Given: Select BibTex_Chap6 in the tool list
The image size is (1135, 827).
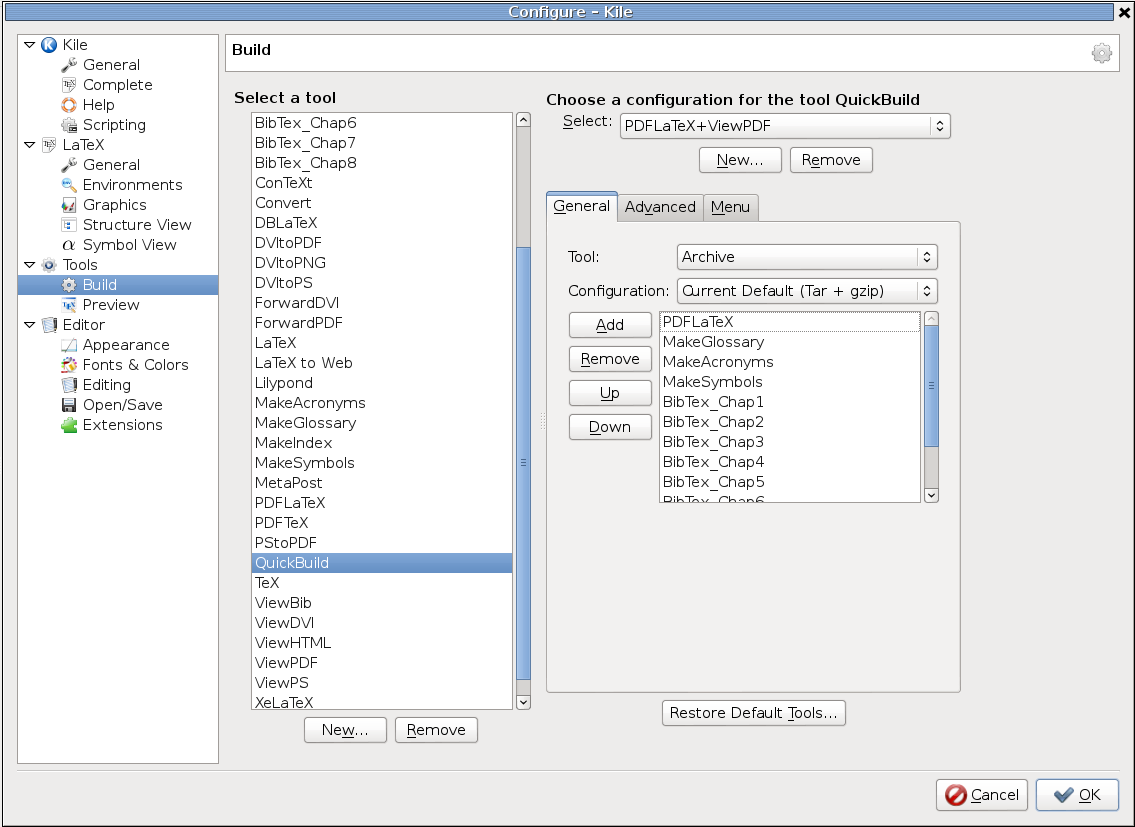Looking at the screenshot, I should point(382,123).
